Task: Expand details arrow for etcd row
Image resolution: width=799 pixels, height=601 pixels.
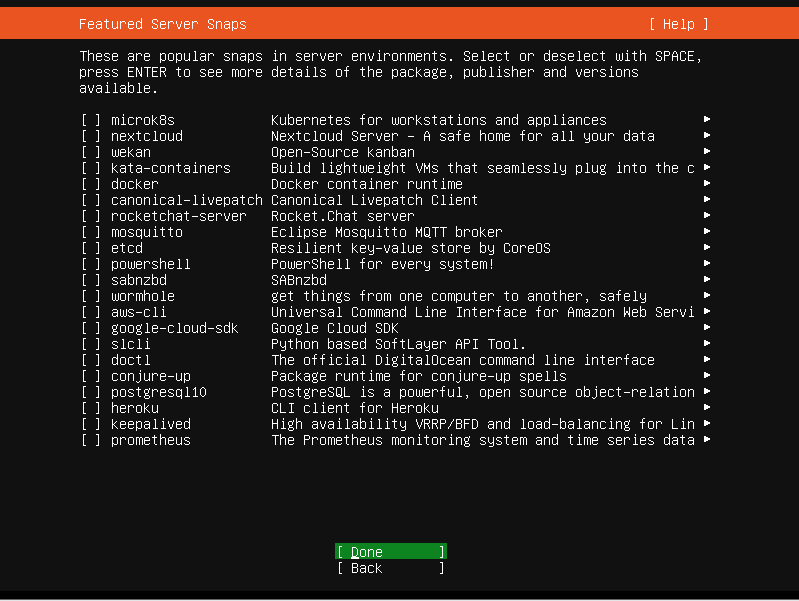Action: coord(707,247)
